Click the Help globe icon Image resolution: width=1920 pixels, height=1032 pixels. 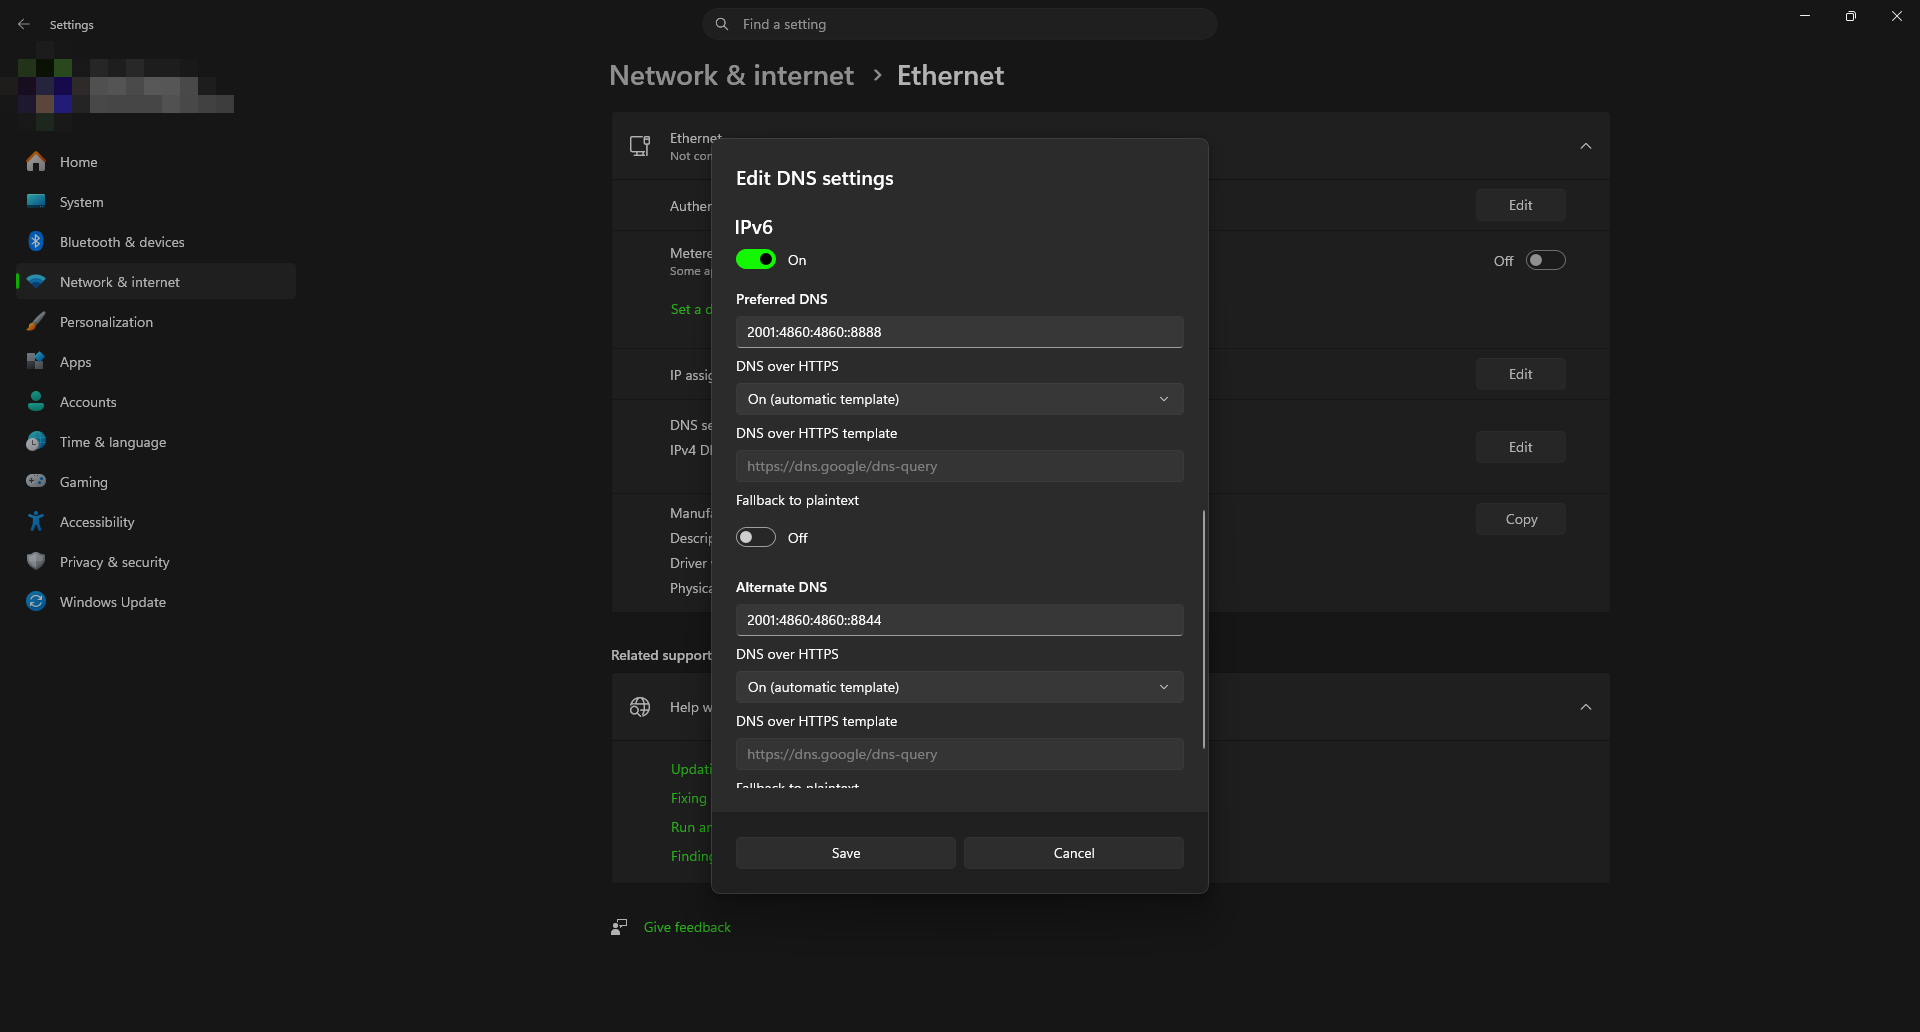640,707
